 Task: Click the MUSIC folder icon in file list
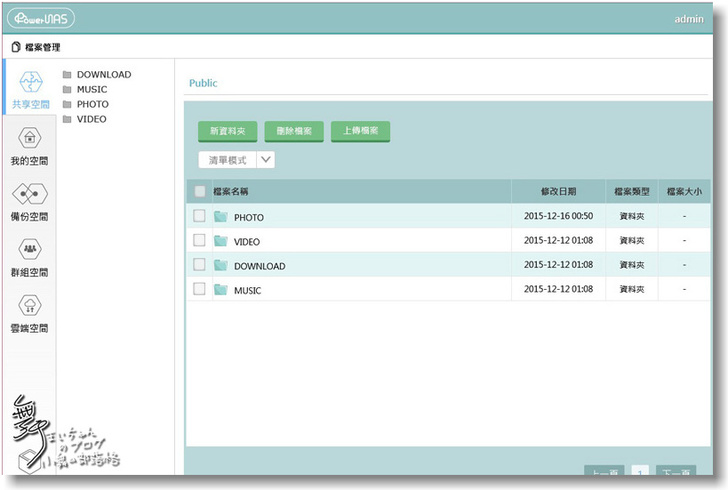coord(221,290)
